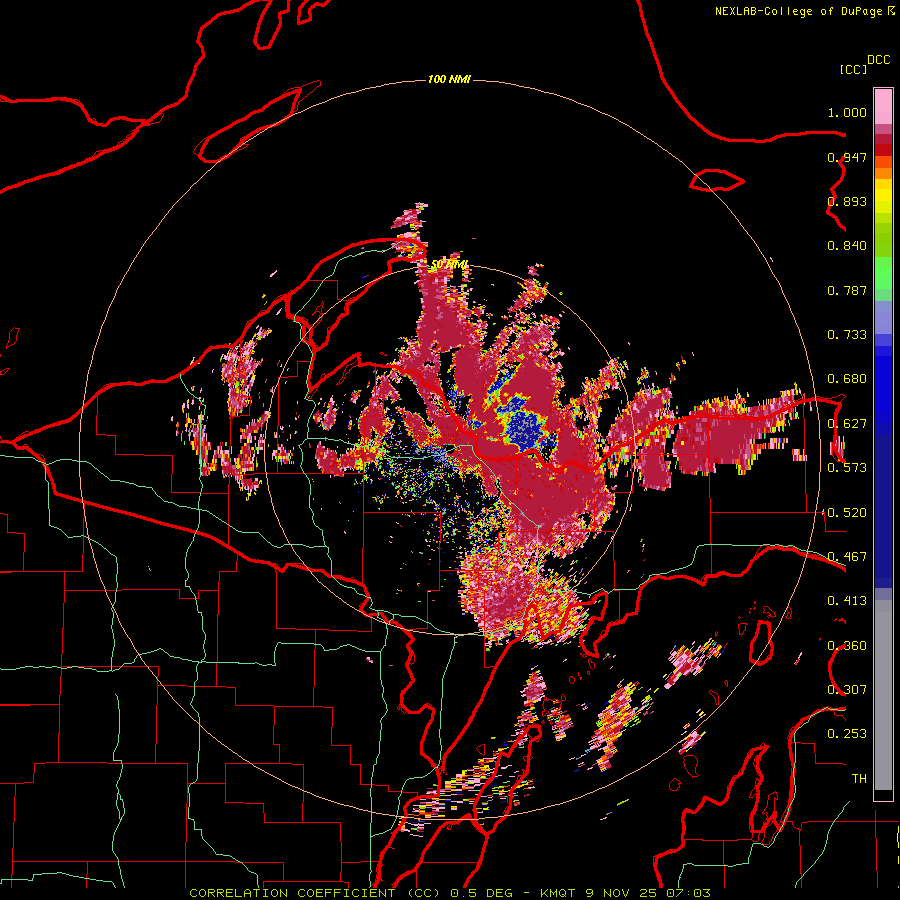900x900 pixels.
Task: Click the 100 NMI range ring label
Action: click(449, 79)
